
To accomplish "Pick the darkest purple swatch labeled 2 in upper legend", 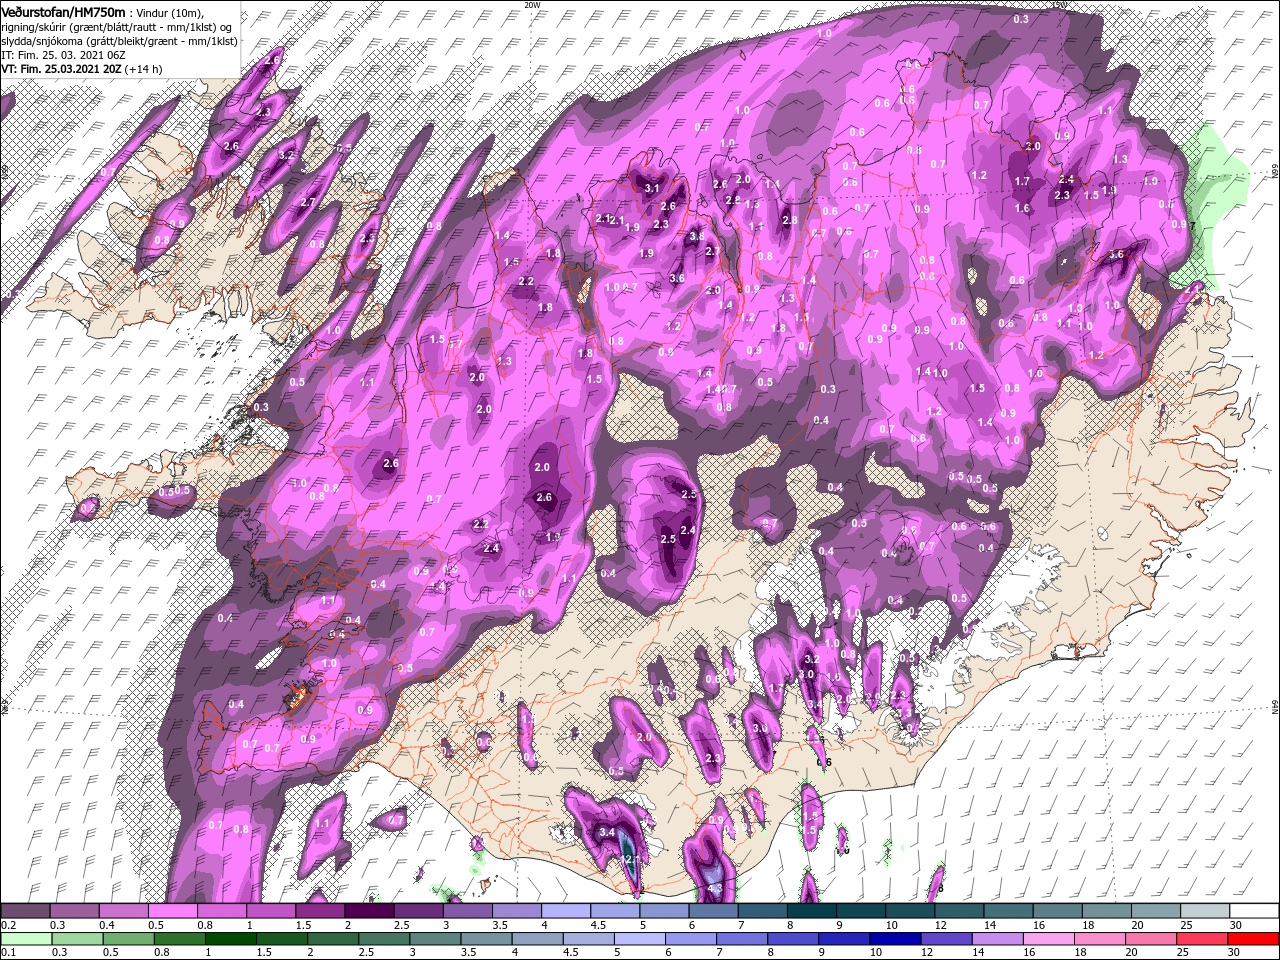I will [369, 911].
